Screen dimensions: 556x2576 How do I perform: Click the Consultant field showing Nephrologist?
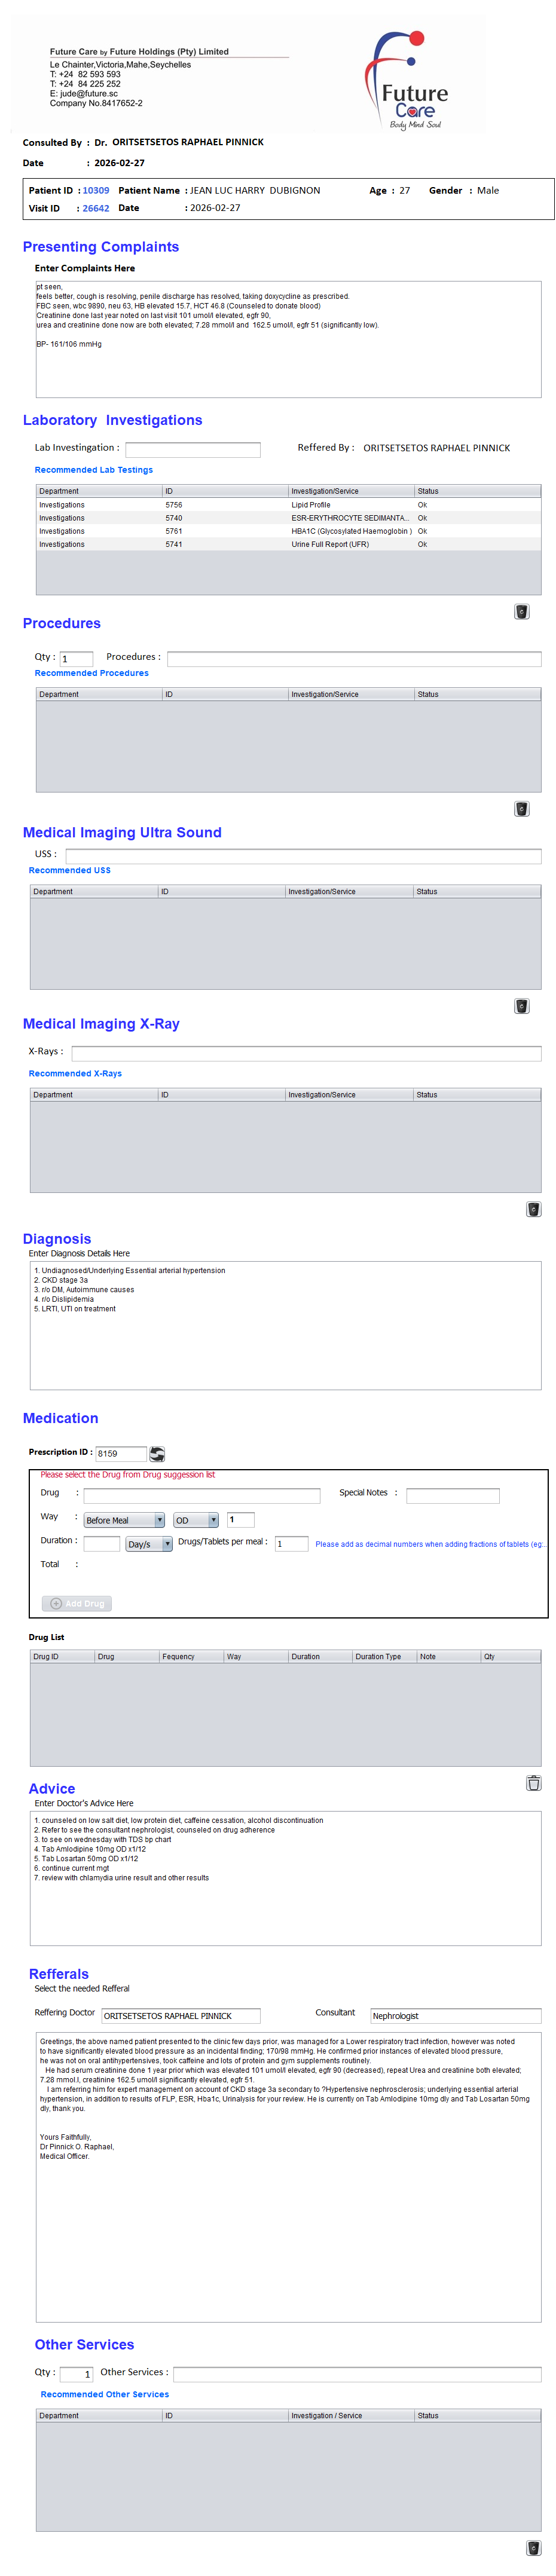click(x=454, y=2016)
